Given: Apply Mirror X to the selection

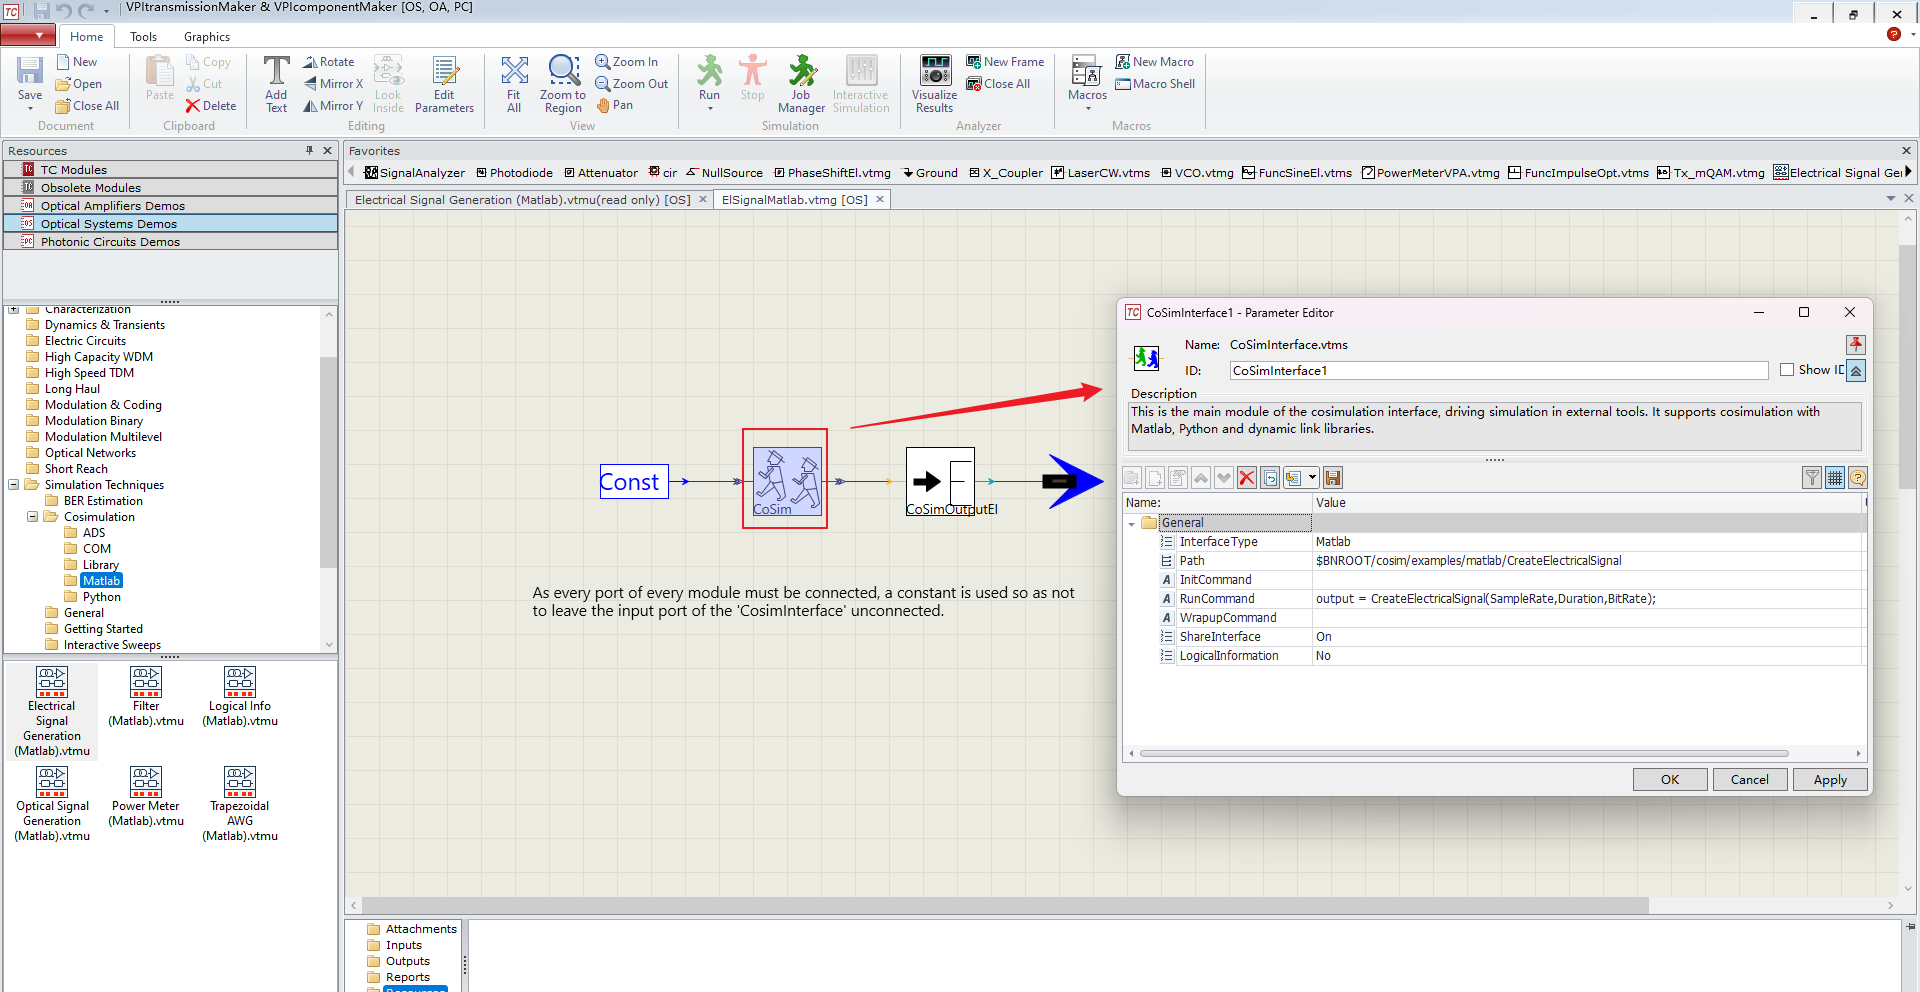Looking at the screenshot, I should [334, 84].
